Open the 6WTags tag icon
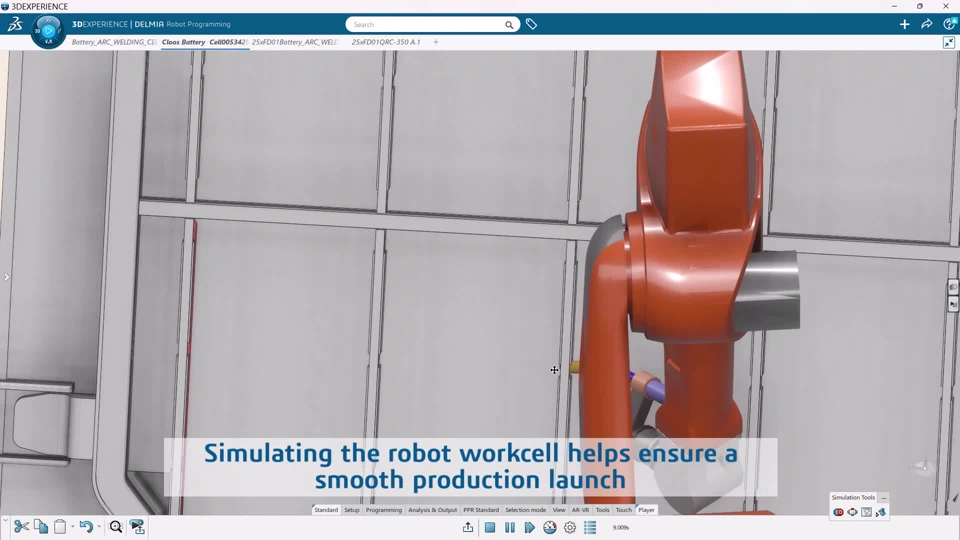Viewport: 960px width, 540px height. 531,24
